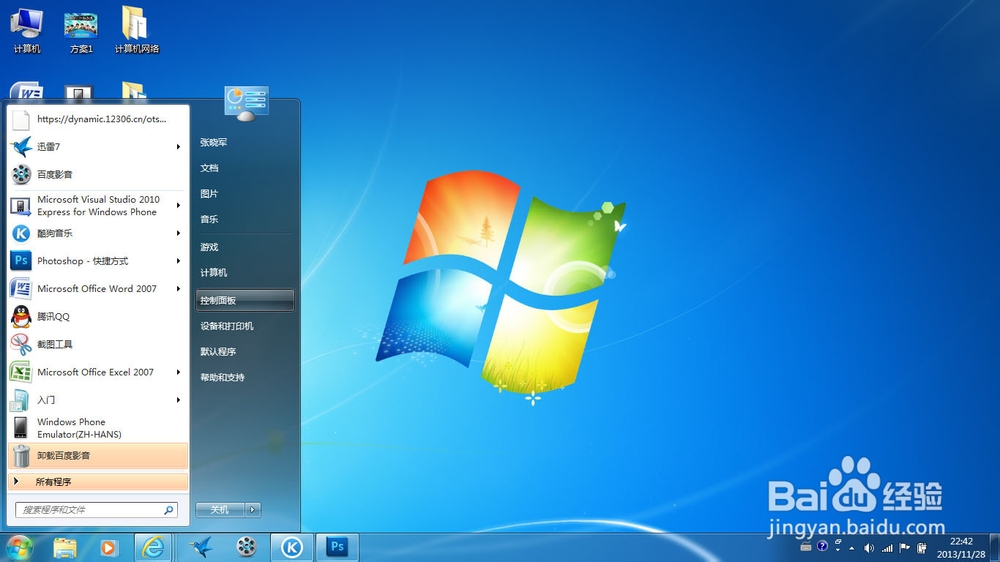Image resolution: width=1000 pixels, height=562 pixels.
Task: Open the Computer desktop icon
Action: tap(26, 31)
